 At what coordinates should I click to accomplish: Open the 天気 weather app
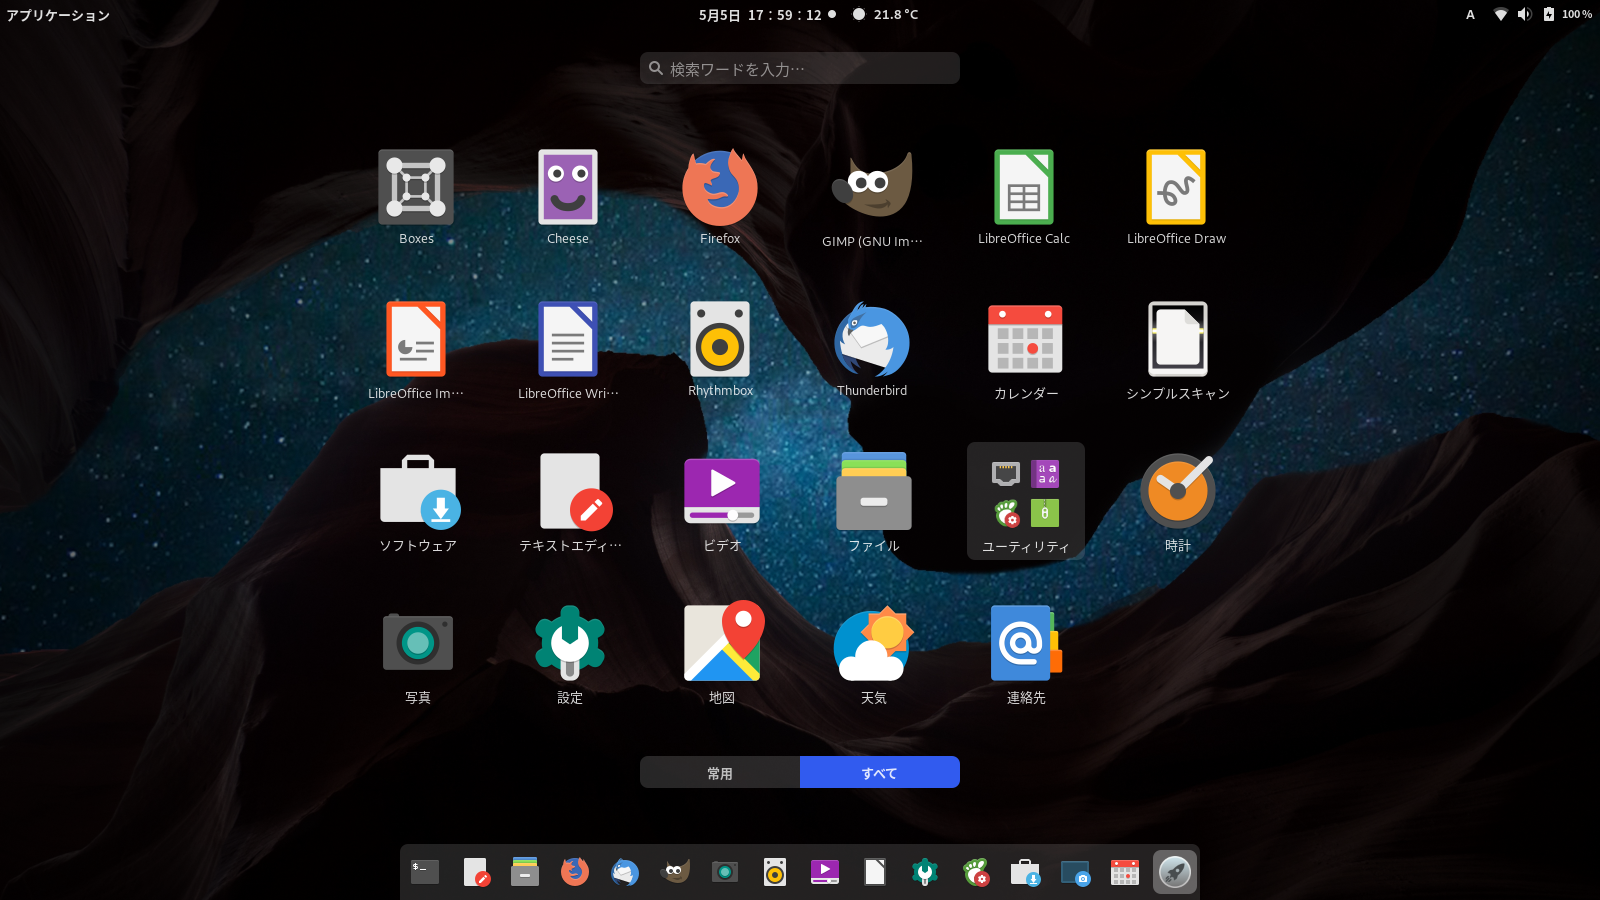pyautogui.click(x=872, y=643)
